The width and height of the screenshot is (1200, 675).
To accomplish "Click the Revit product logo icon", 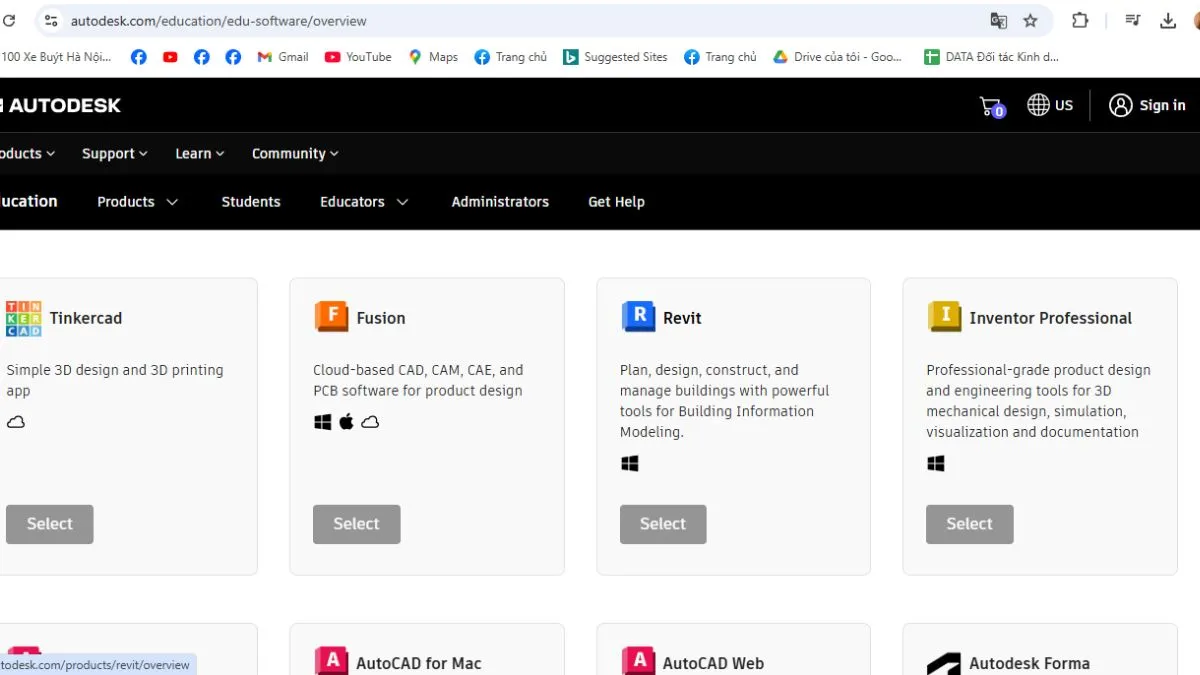I will coord(638,317).
